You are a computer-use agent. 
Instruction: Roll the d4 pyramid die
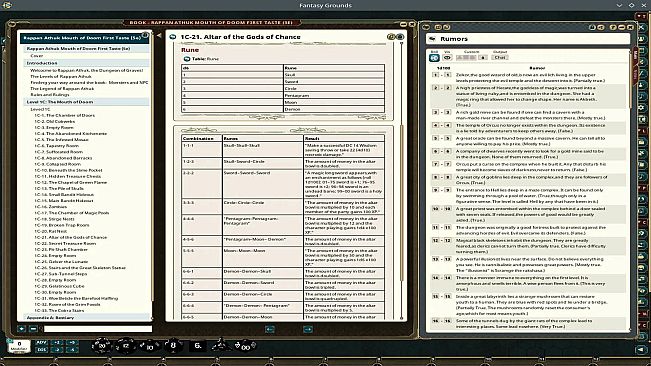[220, 344]
